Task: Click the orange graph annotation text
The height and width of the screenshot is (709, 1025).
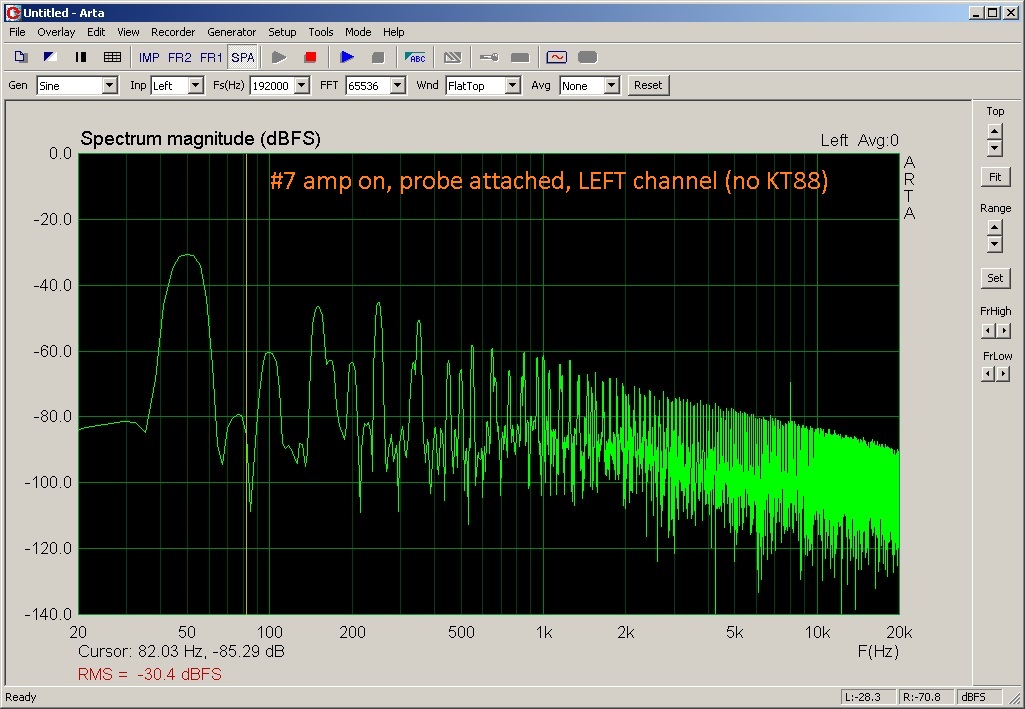Action: tap(549, 180)
